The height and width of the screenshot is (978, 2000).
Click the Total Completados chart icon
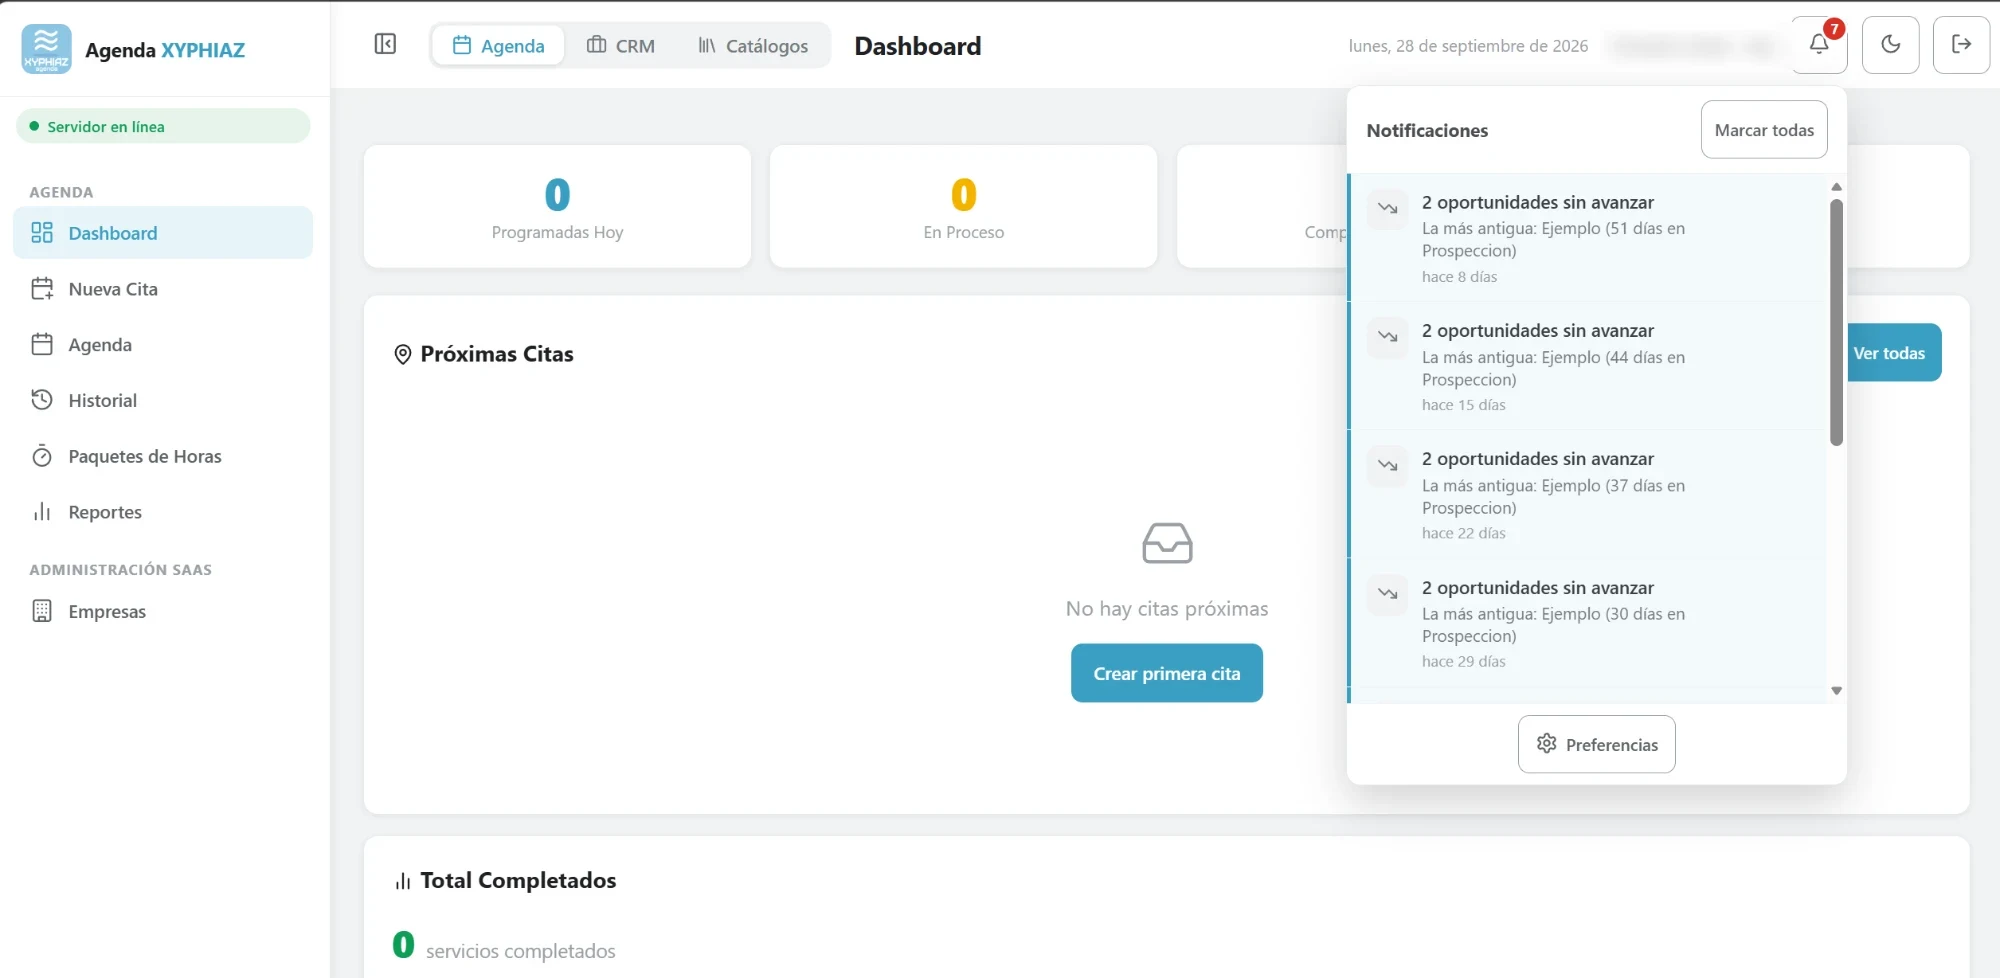point(403,881)
